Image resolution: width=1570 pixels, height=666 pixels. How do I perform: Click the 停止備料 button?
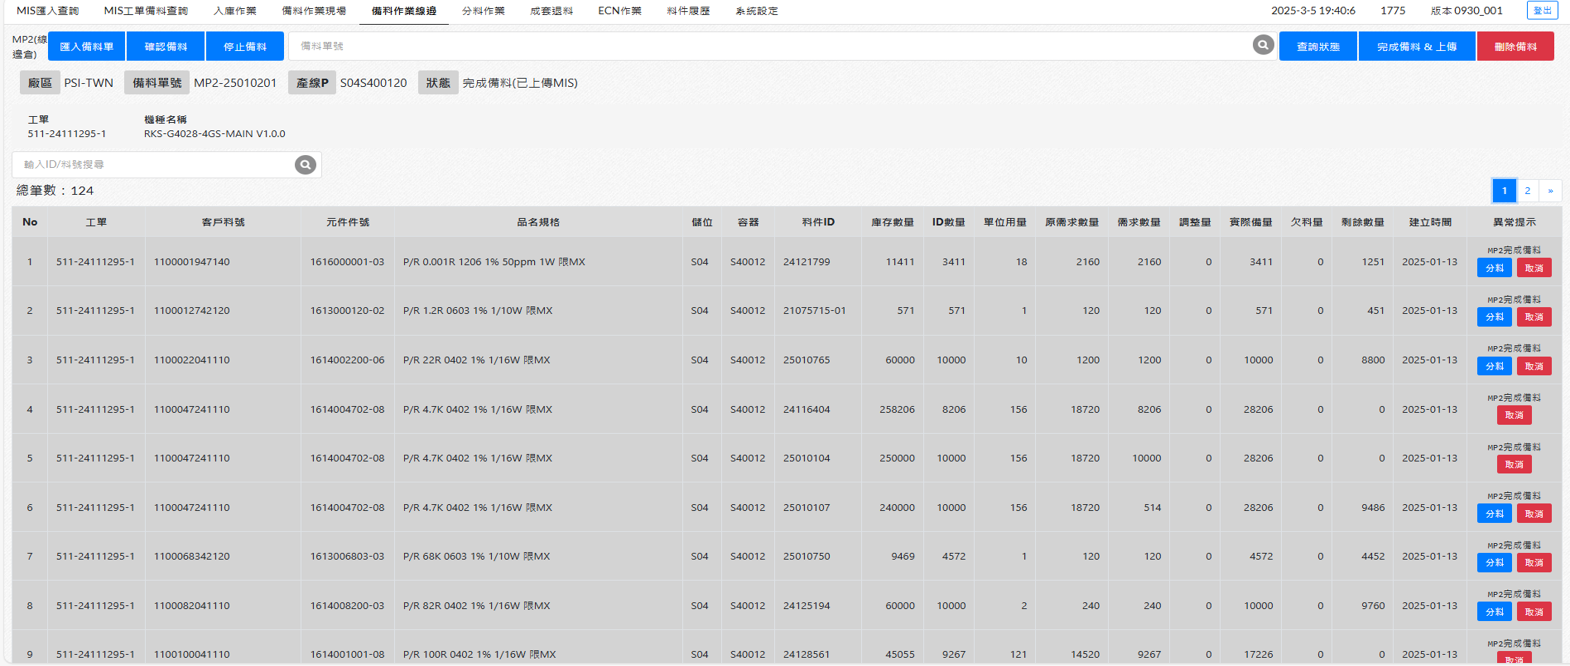click(x=245, y=46)
